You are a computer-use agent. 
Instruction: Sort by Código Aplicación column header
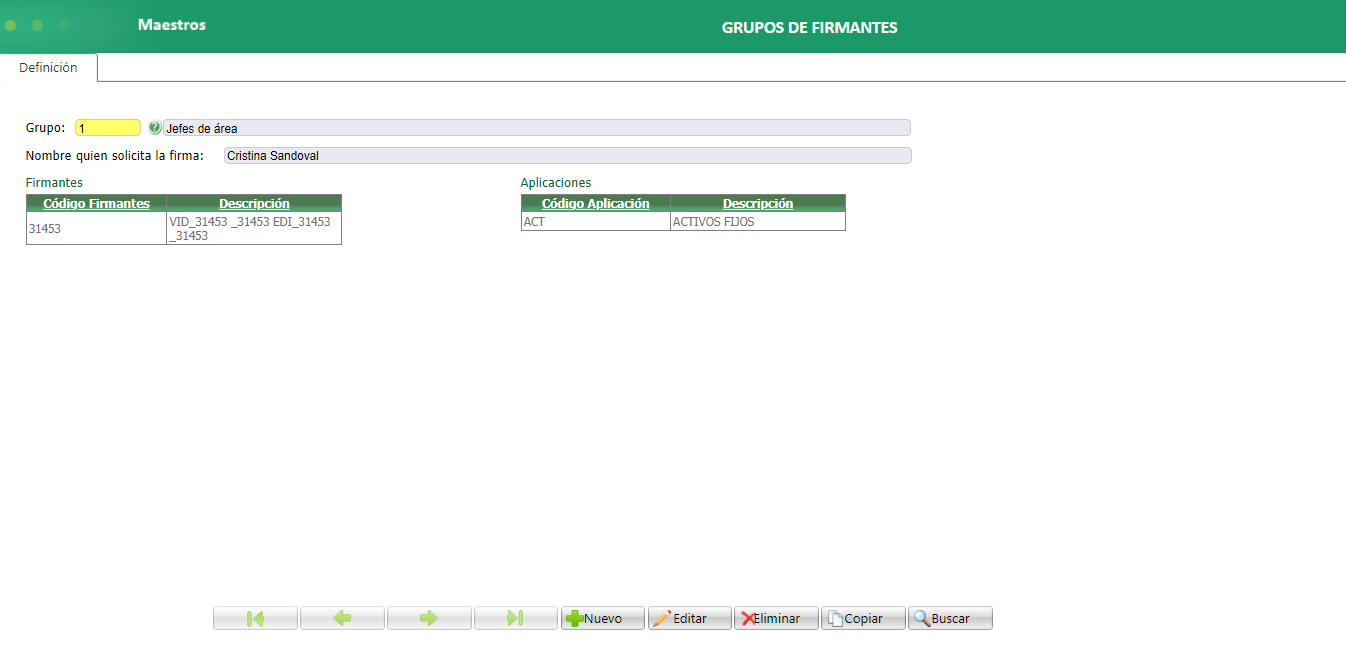coord(596,203)
